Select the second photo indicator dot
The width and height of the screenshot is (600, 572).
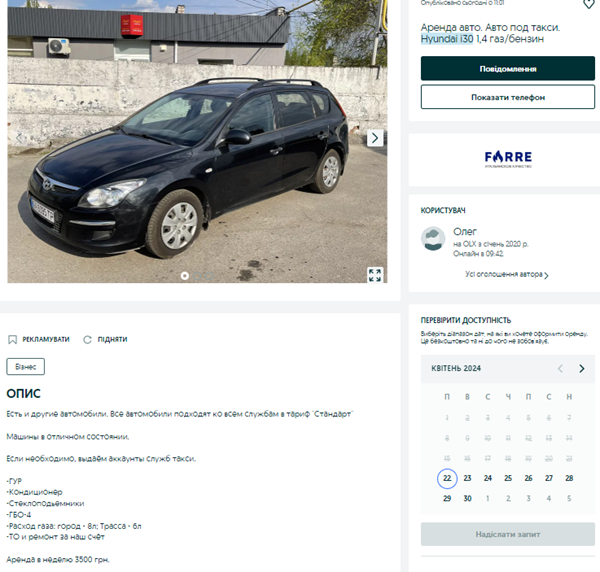[x=197, y=275]
